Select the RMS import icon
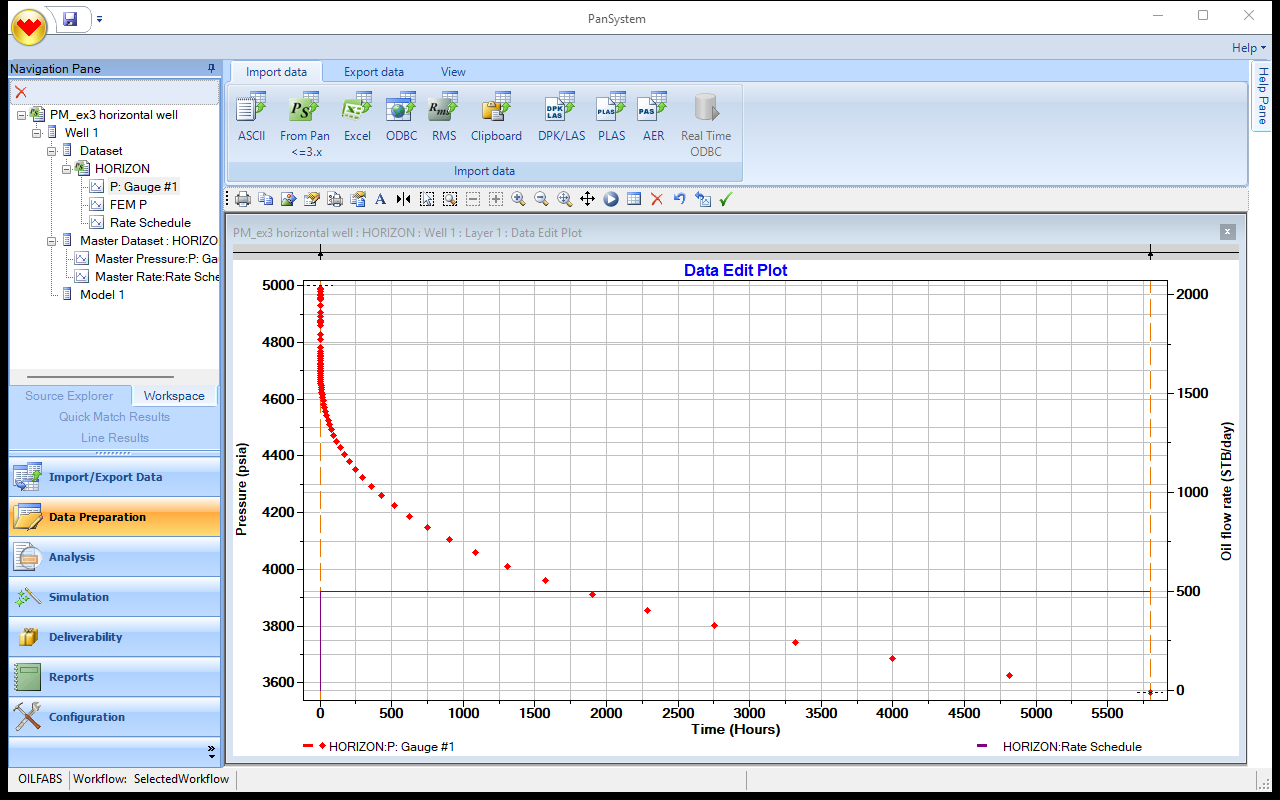The height and width of the screenshot is (800, 1280). pyautogui.click(x=443, y=117)
